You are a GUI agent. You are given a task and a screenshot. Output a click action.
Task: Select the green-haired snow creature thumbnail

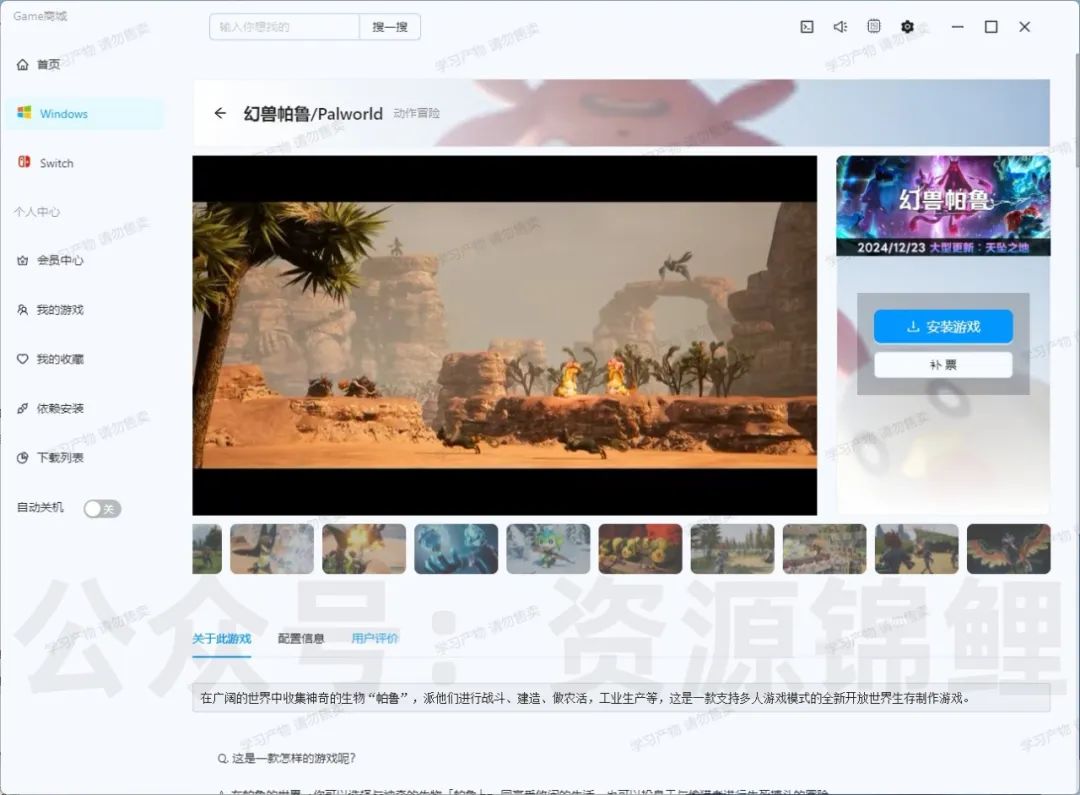(x=548, y=549)
